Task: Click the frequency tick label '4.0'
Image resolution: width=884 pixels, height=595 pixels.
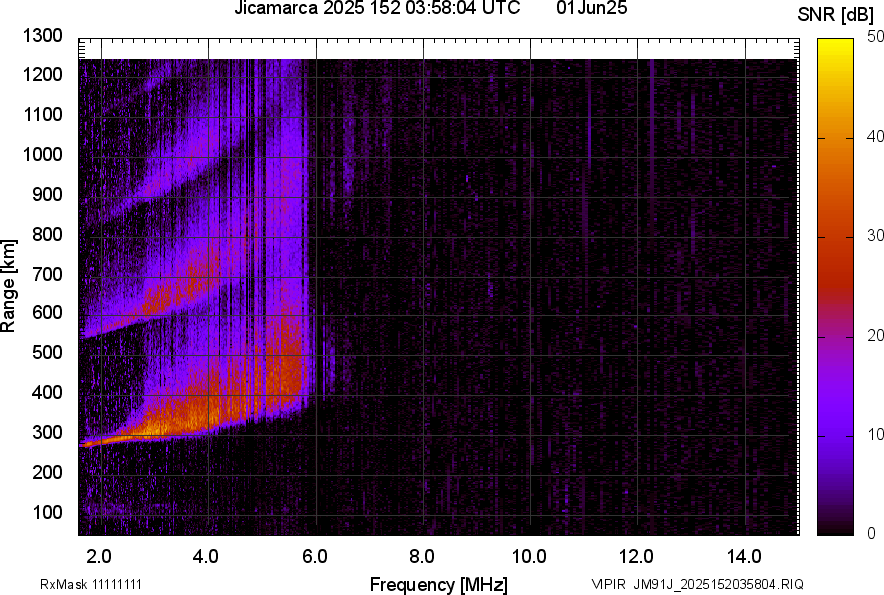Action: [x=206, y=557]
